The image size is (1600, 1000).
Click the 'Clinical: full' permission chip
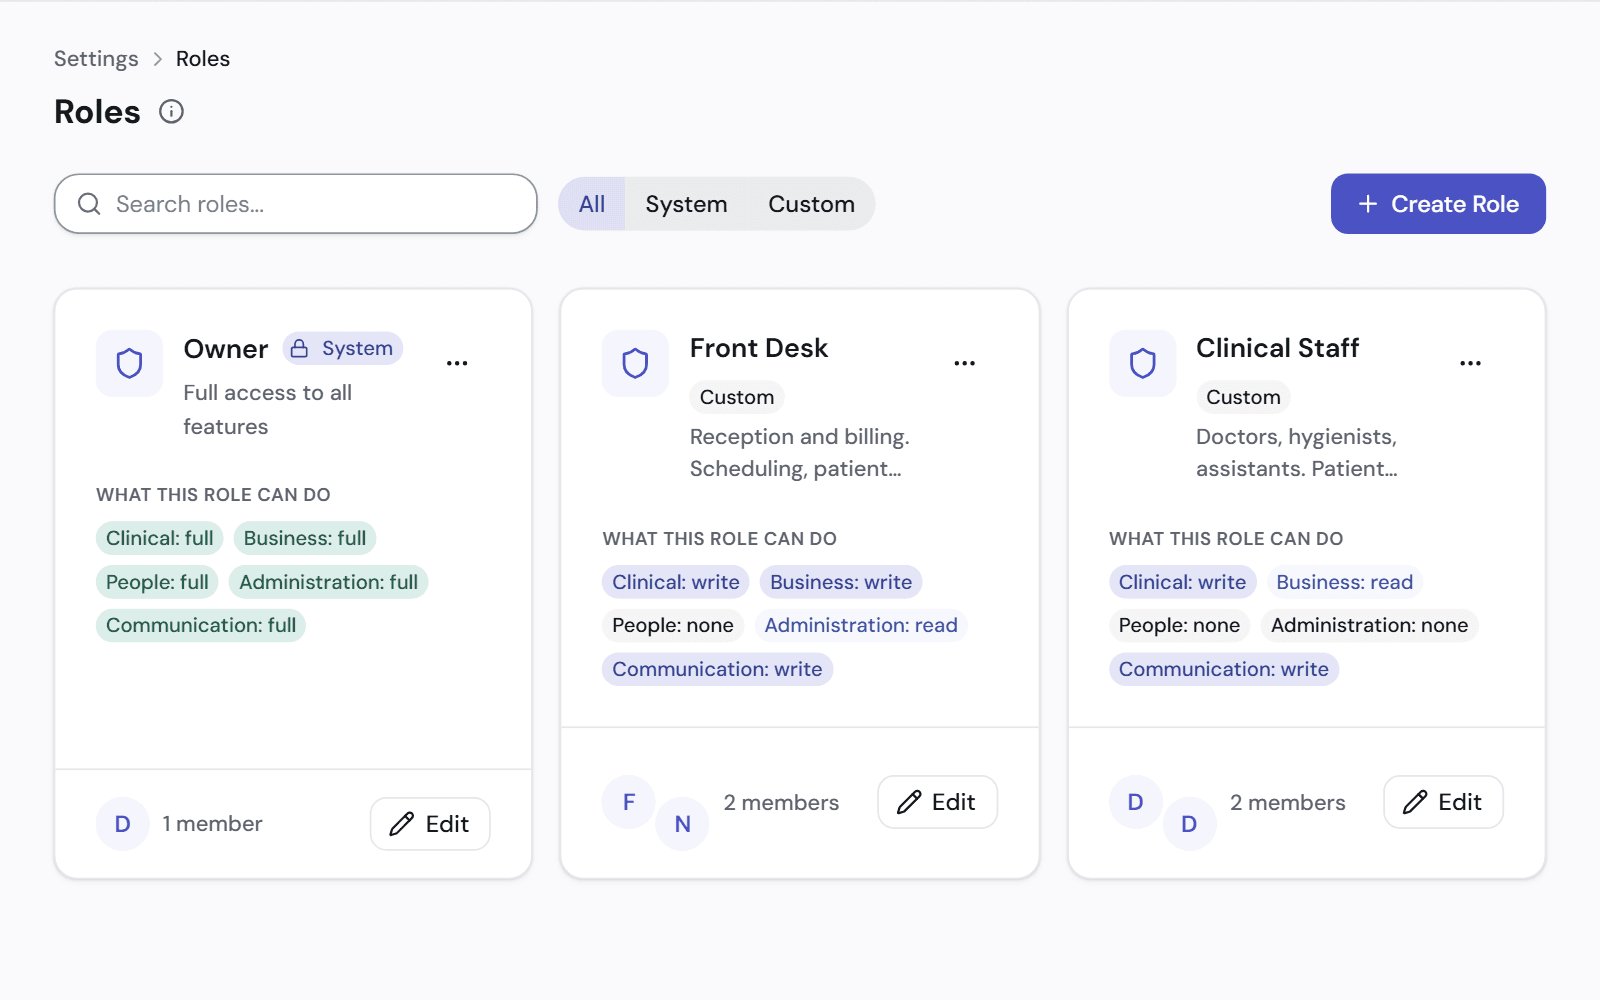(x=160, y=538)
